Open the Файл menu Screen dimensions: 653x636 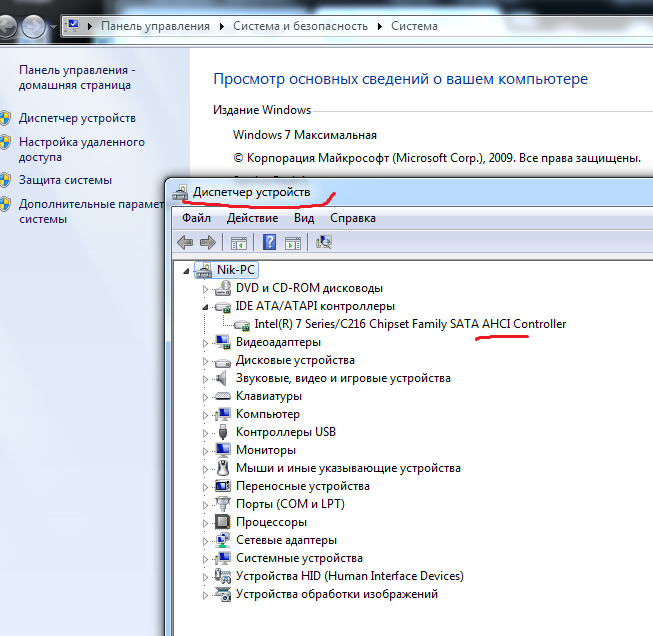[x=196, y=218]
